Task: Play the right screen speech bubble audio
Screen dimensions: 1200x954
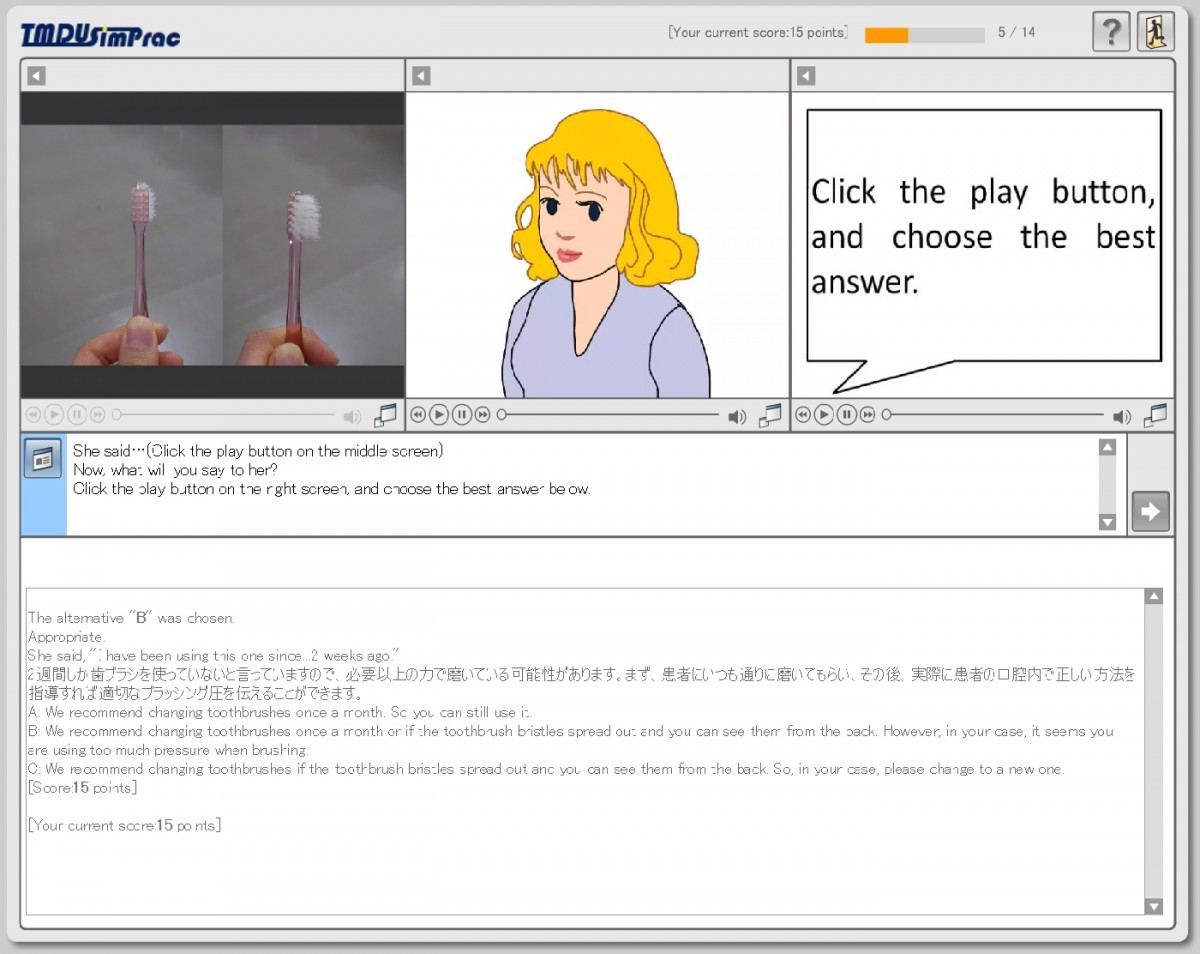Action: coord(824,415)
